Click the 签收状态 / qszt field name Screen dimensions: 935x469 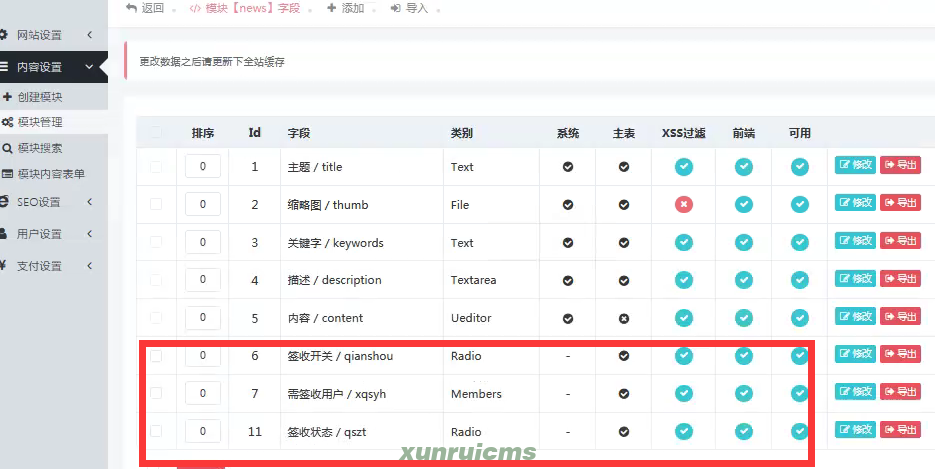[x=327, y=432]
